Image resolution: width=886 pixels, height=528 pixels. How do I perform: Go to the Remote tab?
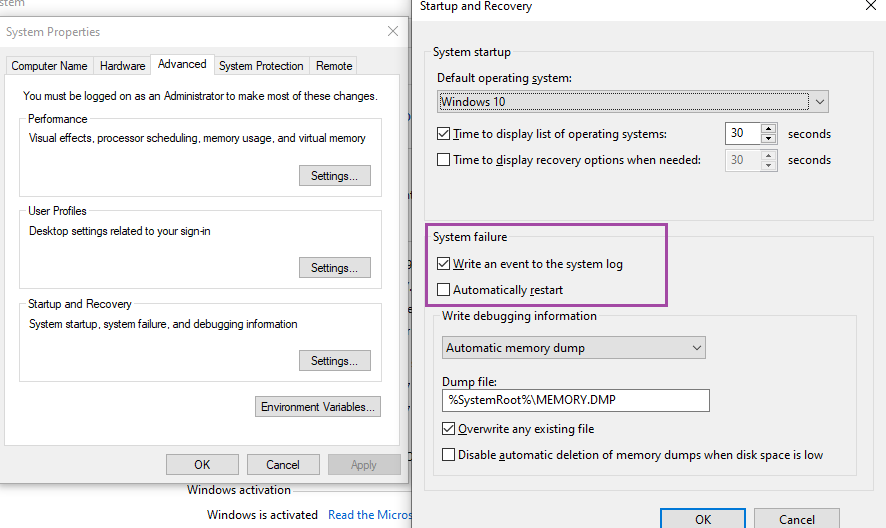pos(334,66)
